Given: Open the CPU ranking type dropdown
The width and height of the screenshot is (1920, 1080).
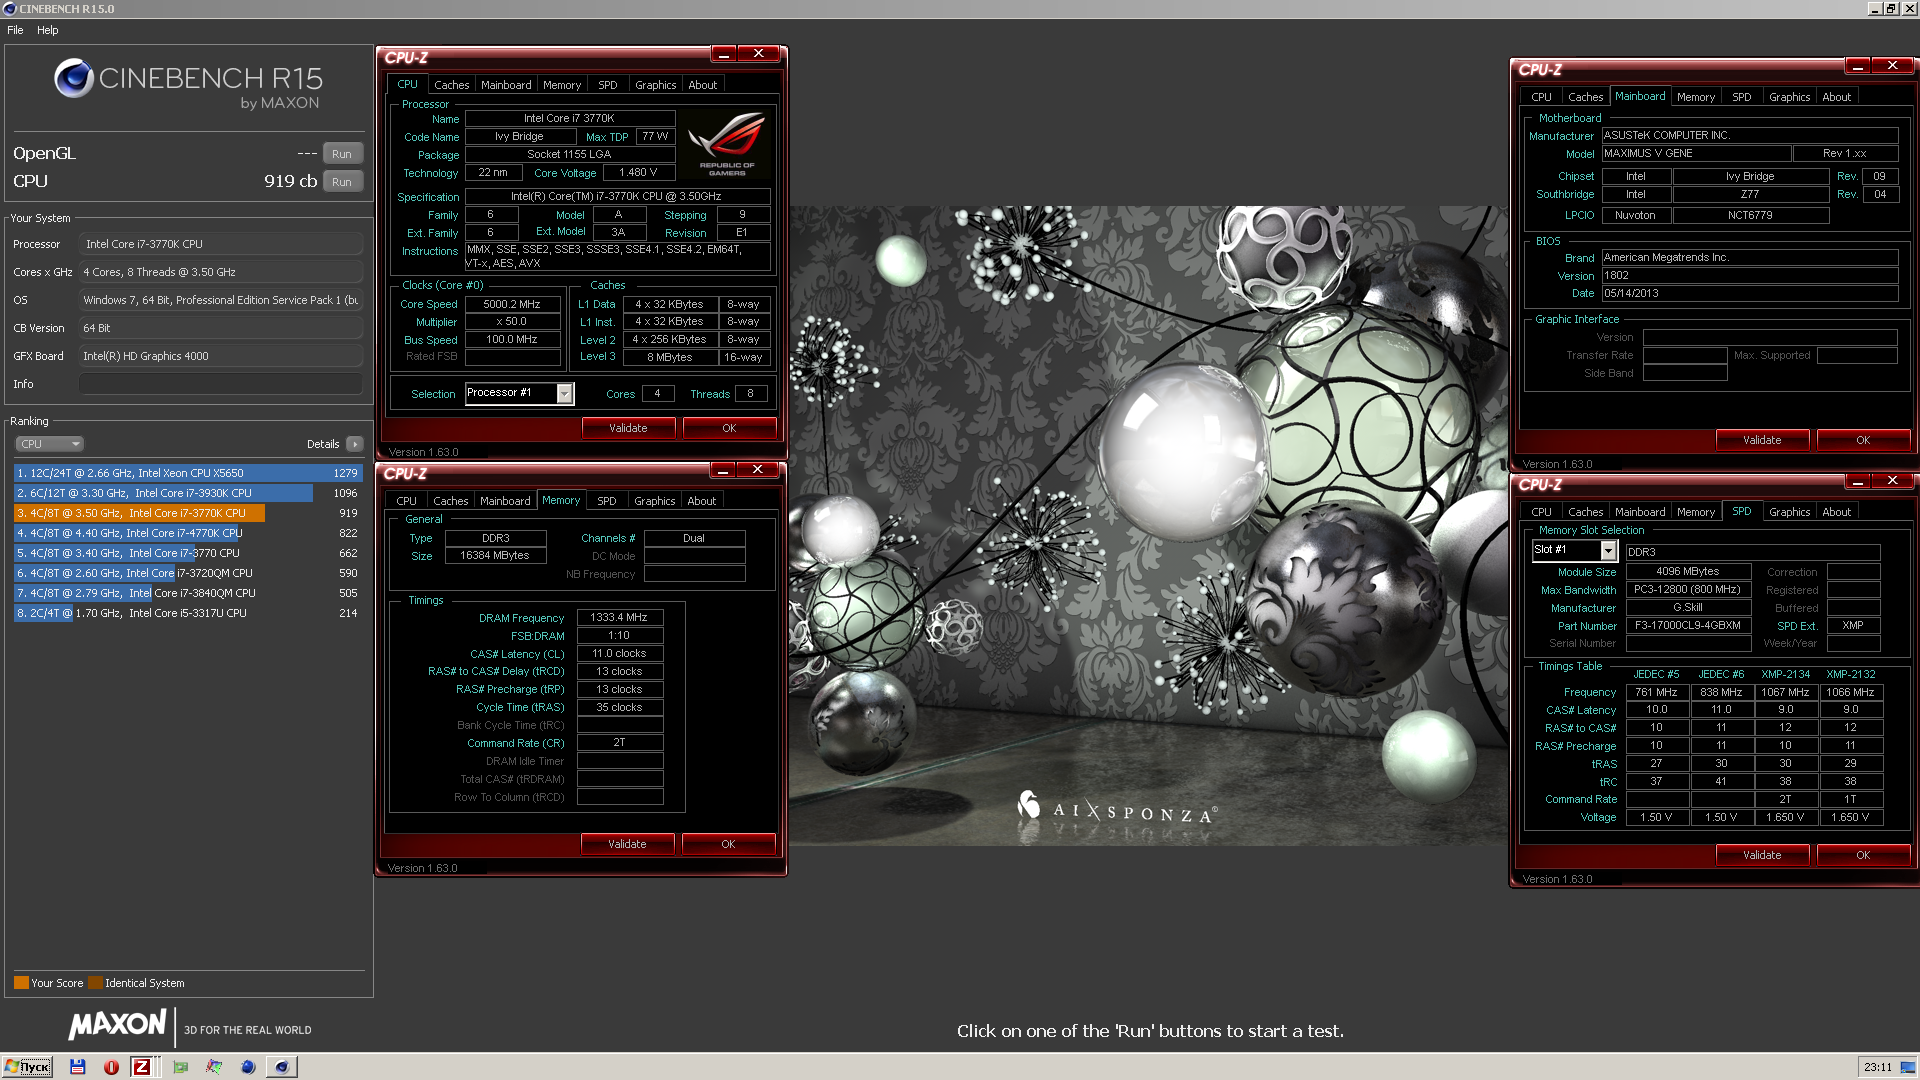Looking at the screenshot, I should 49,444.
